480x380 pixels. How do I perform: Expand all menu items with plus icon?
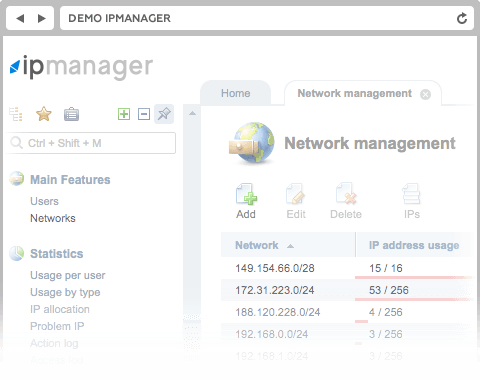124,114
